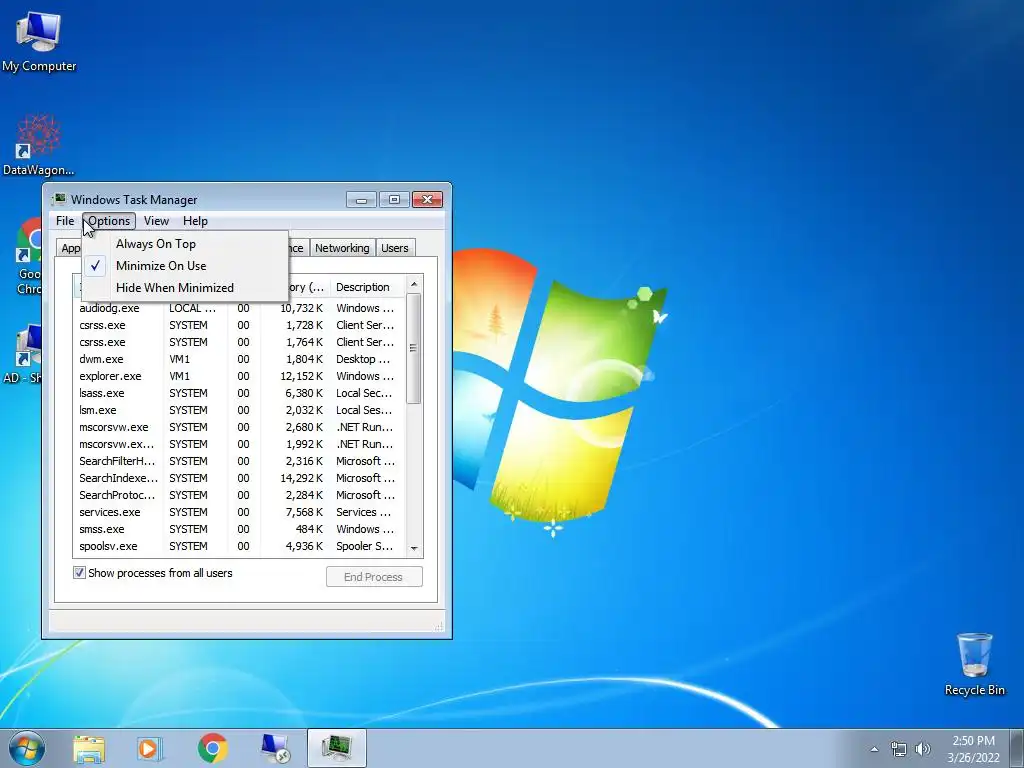Select the lsm.exe process

[x=239, y=409]
